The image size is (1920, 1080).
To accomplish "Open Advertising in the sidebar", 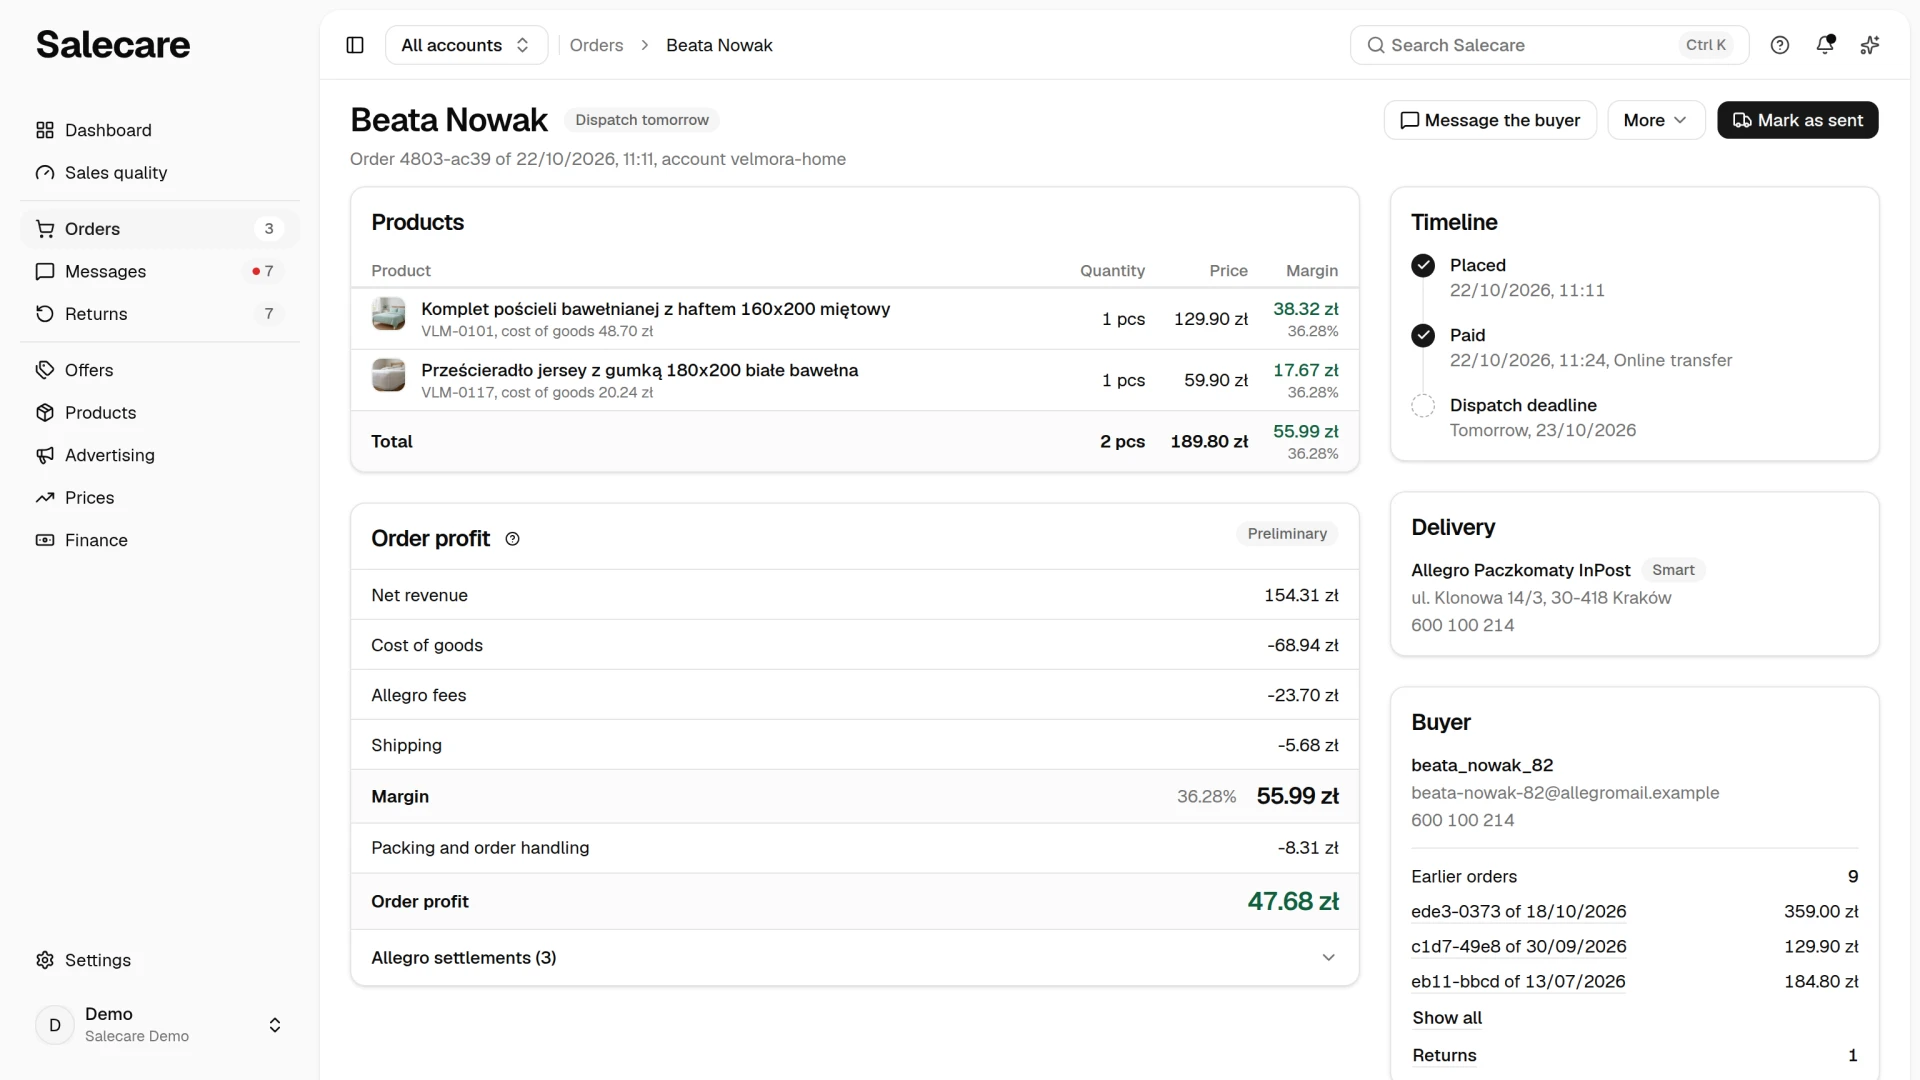I will (160, 455).
